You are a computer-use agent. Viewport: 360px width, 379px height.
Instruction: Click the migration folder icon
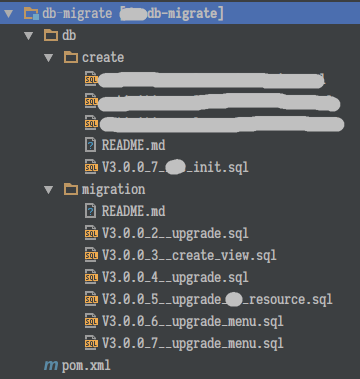[x=71, y=189]
